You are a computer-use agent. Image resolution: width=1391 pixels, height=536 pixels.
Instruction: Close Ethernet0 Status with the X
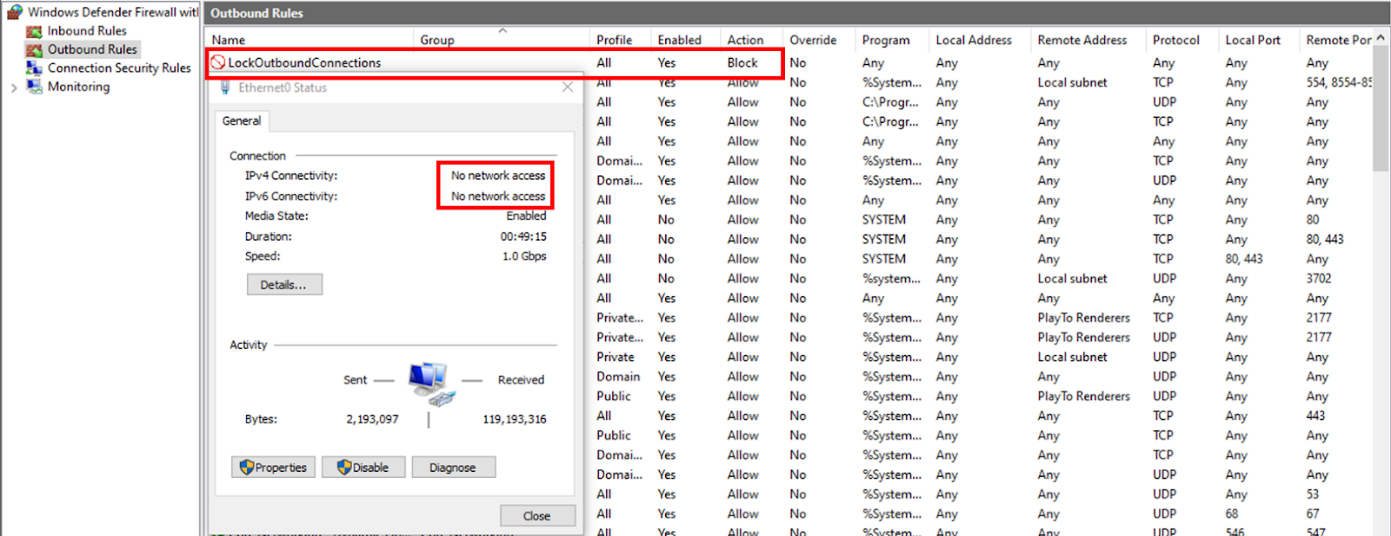567,88
